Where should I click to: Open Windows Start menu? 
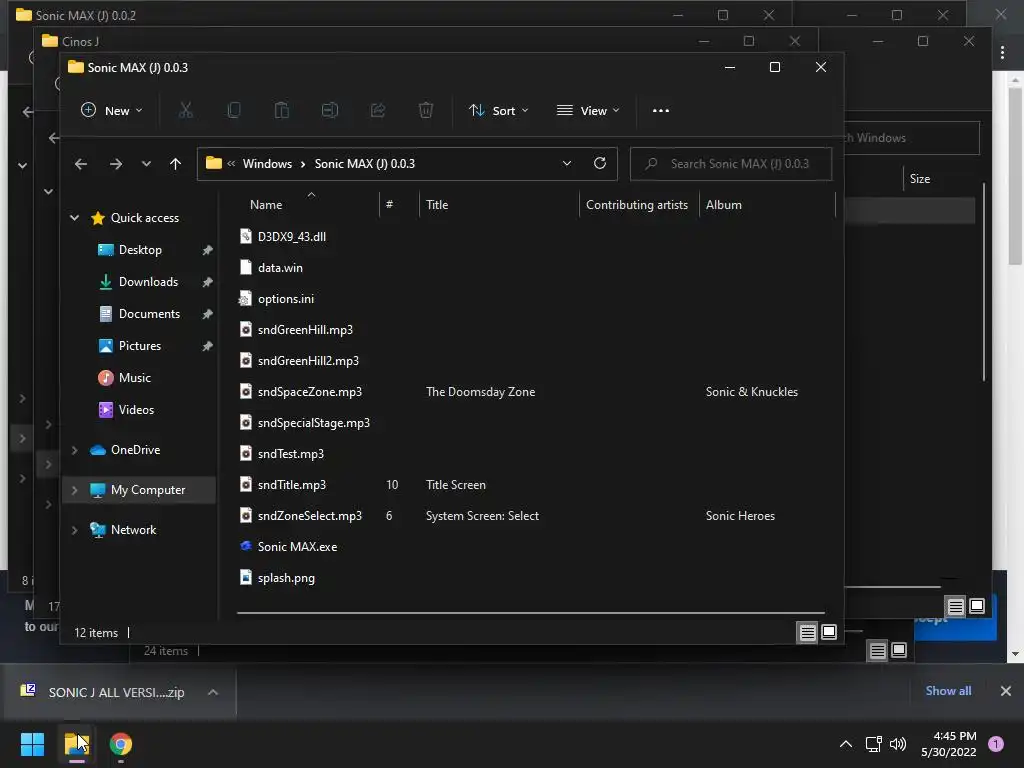point(32,744)
